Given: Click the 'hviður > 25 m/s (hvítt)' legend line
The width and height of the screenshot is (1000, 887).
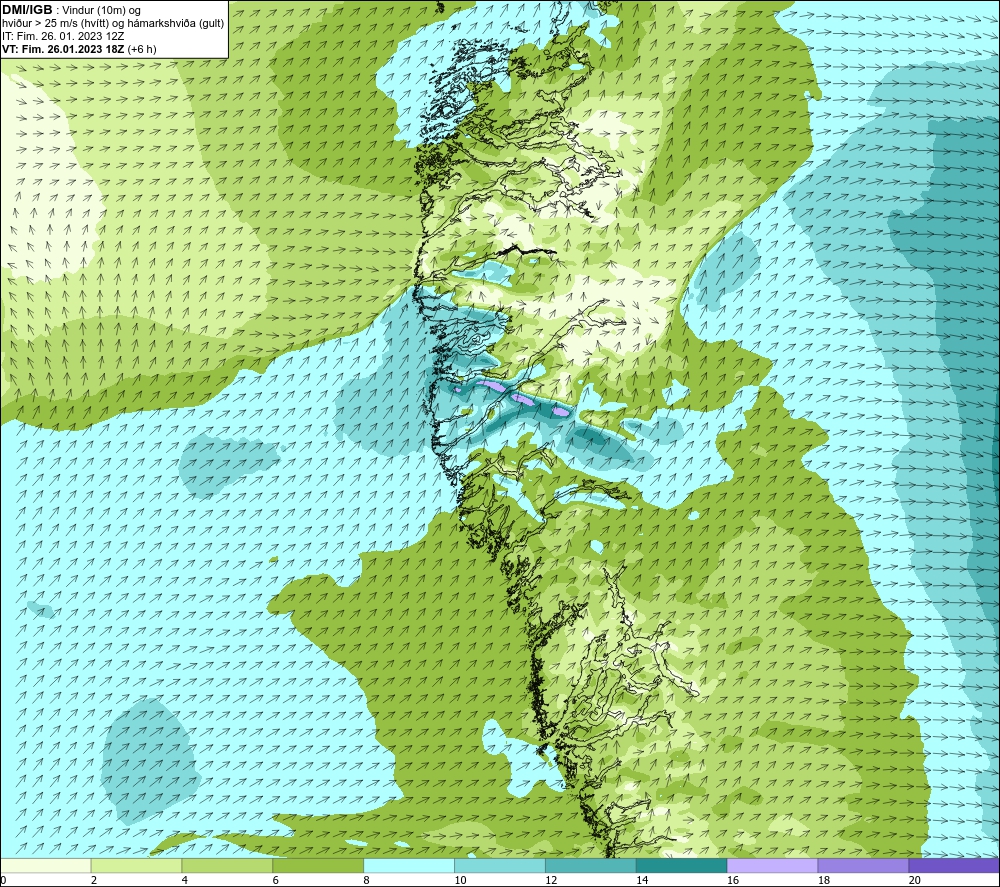Looking at the screenshot, I should (x=113, y=24).
